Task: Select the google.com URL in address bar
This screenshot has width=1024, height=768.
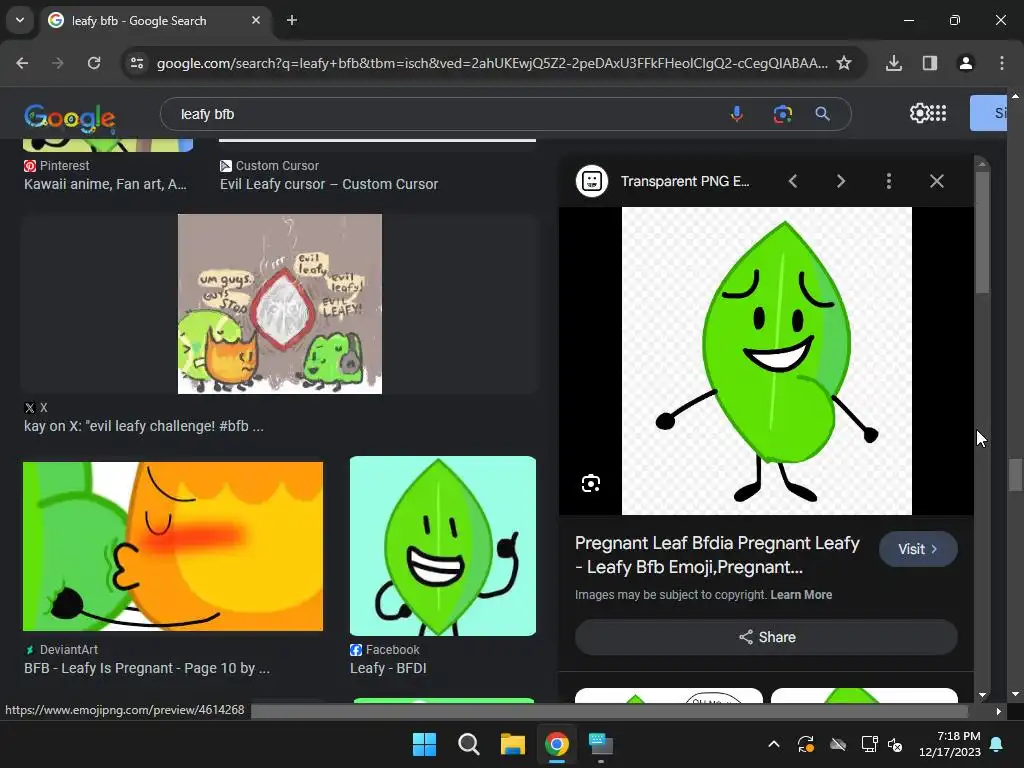Action: point(492,63)
